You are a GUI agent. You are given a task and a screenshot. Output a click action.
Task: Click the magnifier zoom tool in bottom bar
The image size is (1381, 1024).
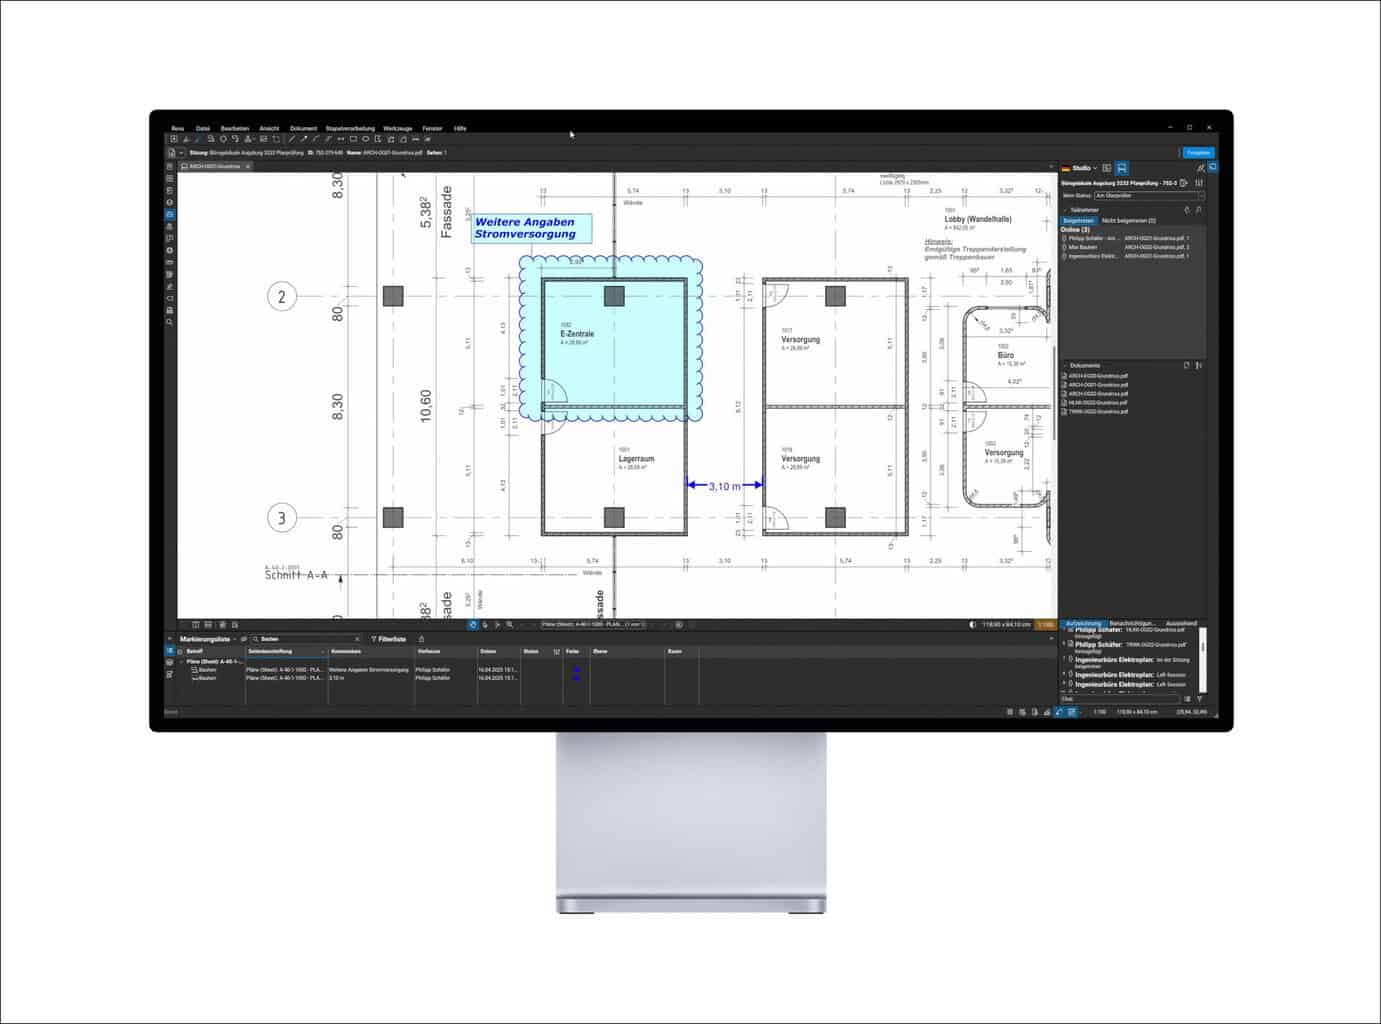pos(509,625)
